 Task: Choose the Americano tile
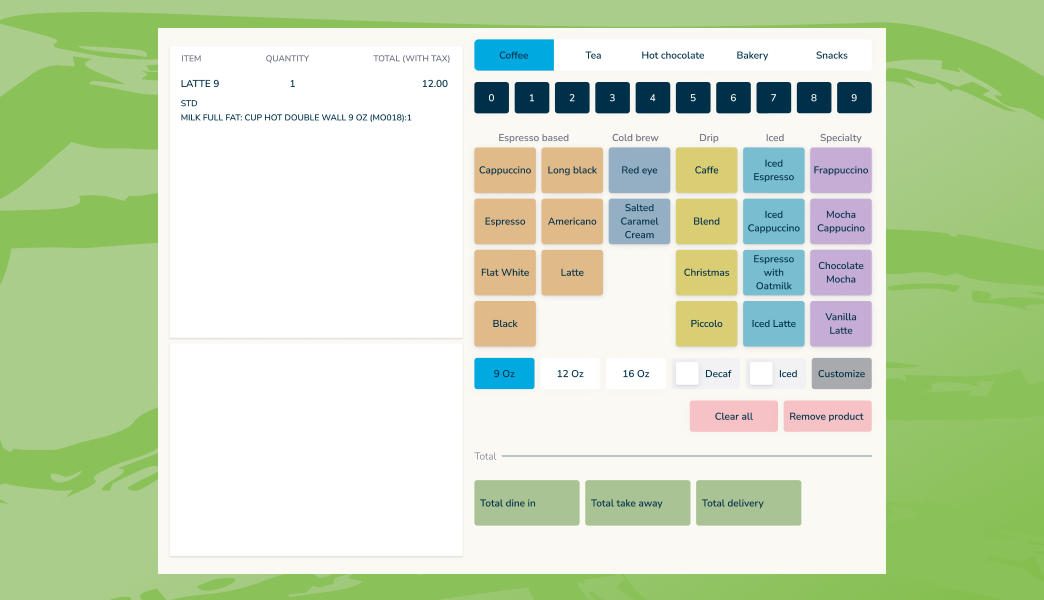tap(572, 221)
